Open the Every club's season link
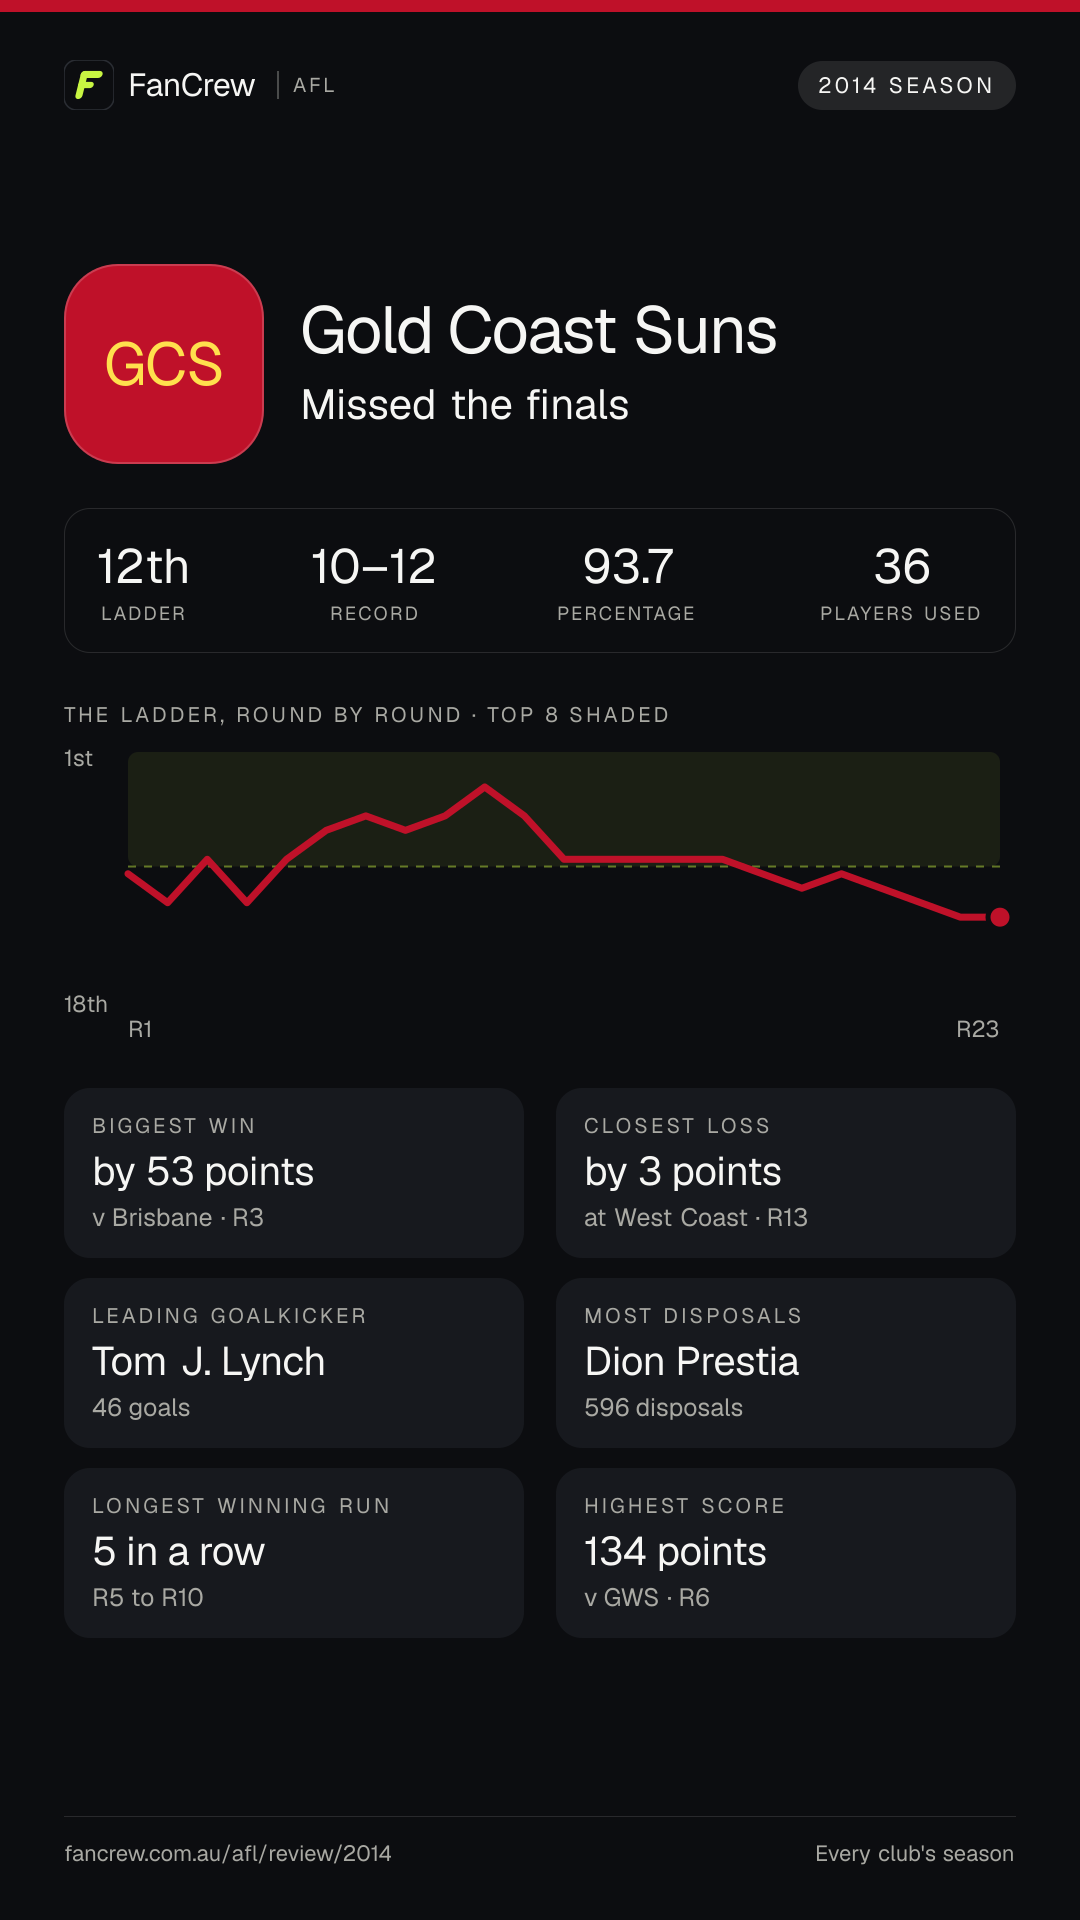1080x1920 pixels. [x=914, y=1853]
